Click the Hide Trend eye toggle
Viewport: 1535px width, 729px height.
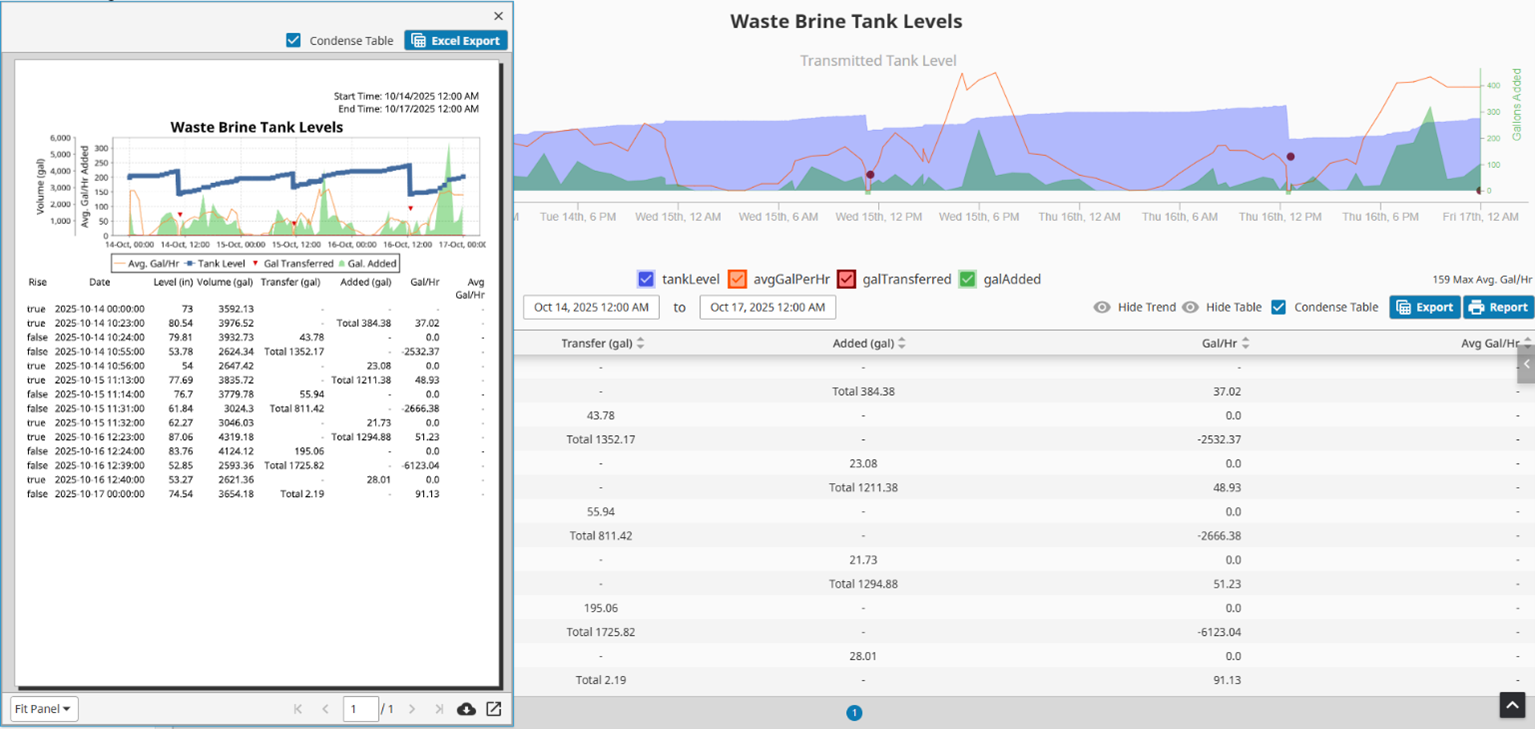pos(1102,307)
